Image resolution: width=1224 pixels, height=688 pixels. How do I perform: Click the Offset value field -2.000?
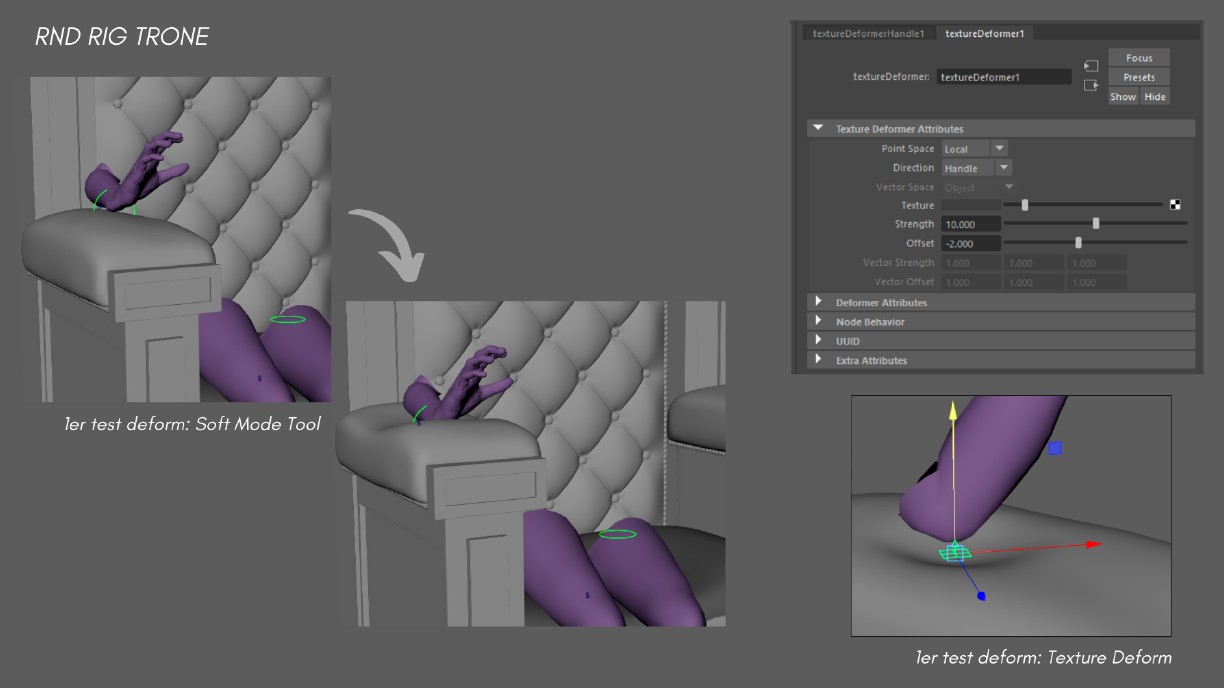971,243
